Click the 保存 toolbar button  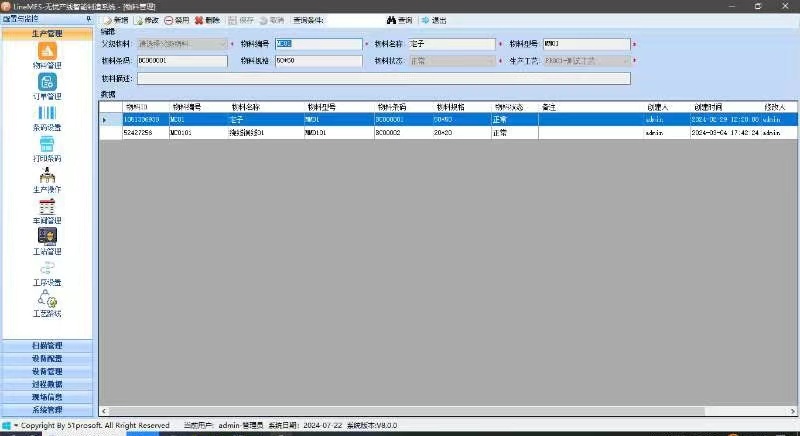click(241, 20)
